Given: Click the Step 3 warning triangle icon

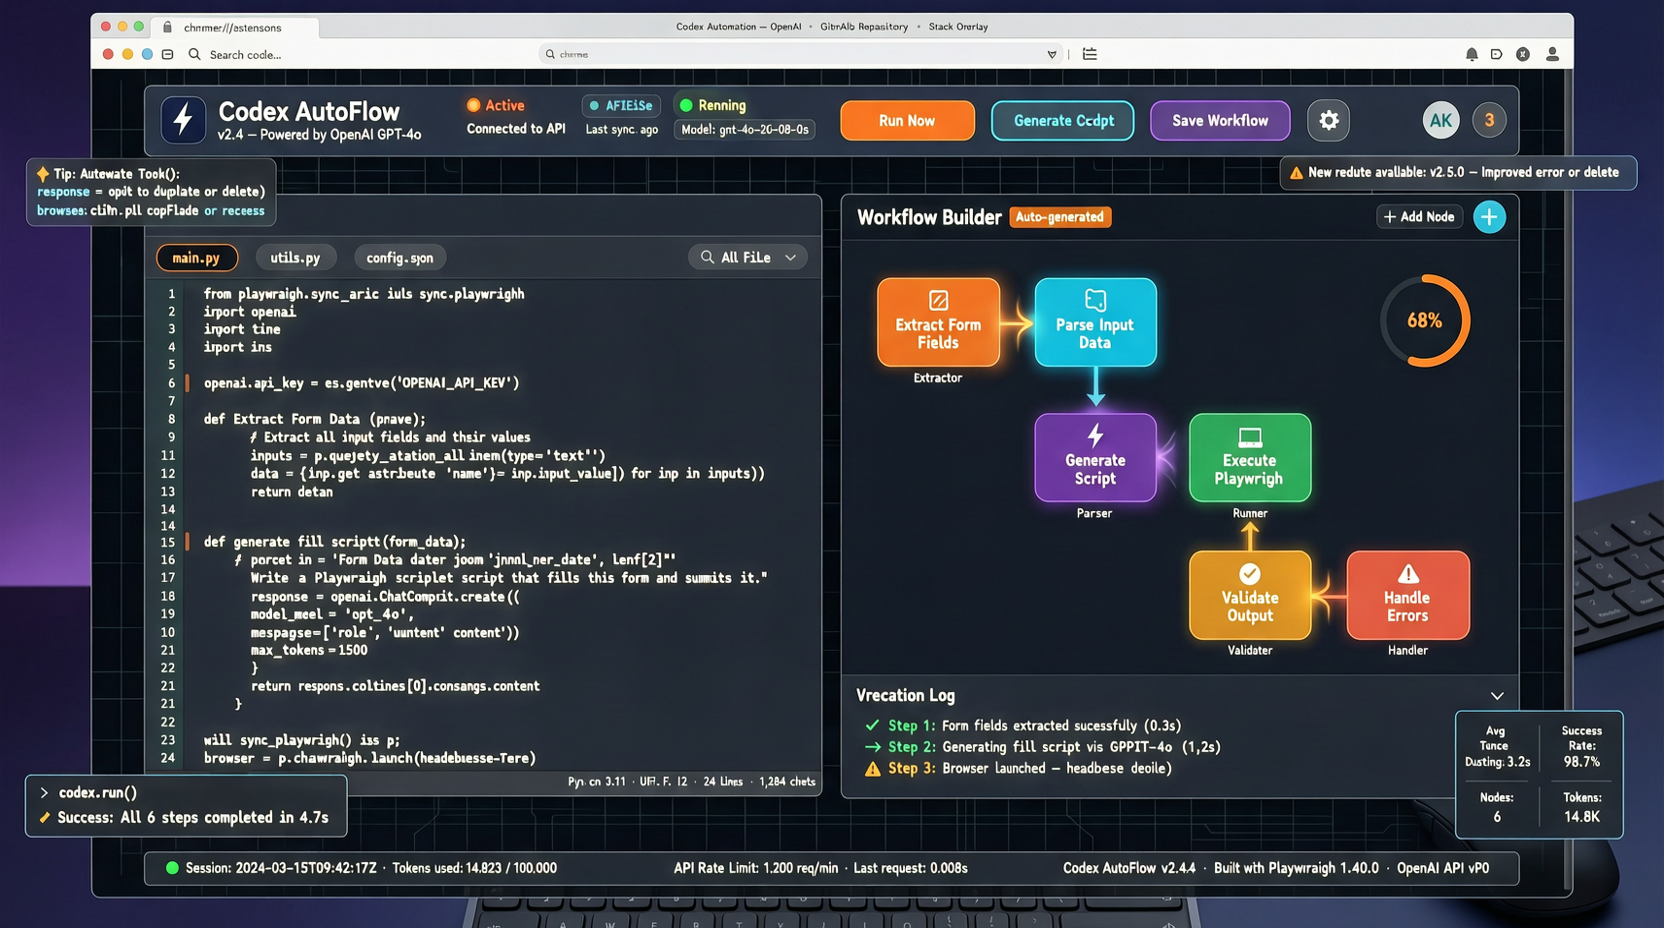Looking at the screenshot, I should click(x=872, y=769).
